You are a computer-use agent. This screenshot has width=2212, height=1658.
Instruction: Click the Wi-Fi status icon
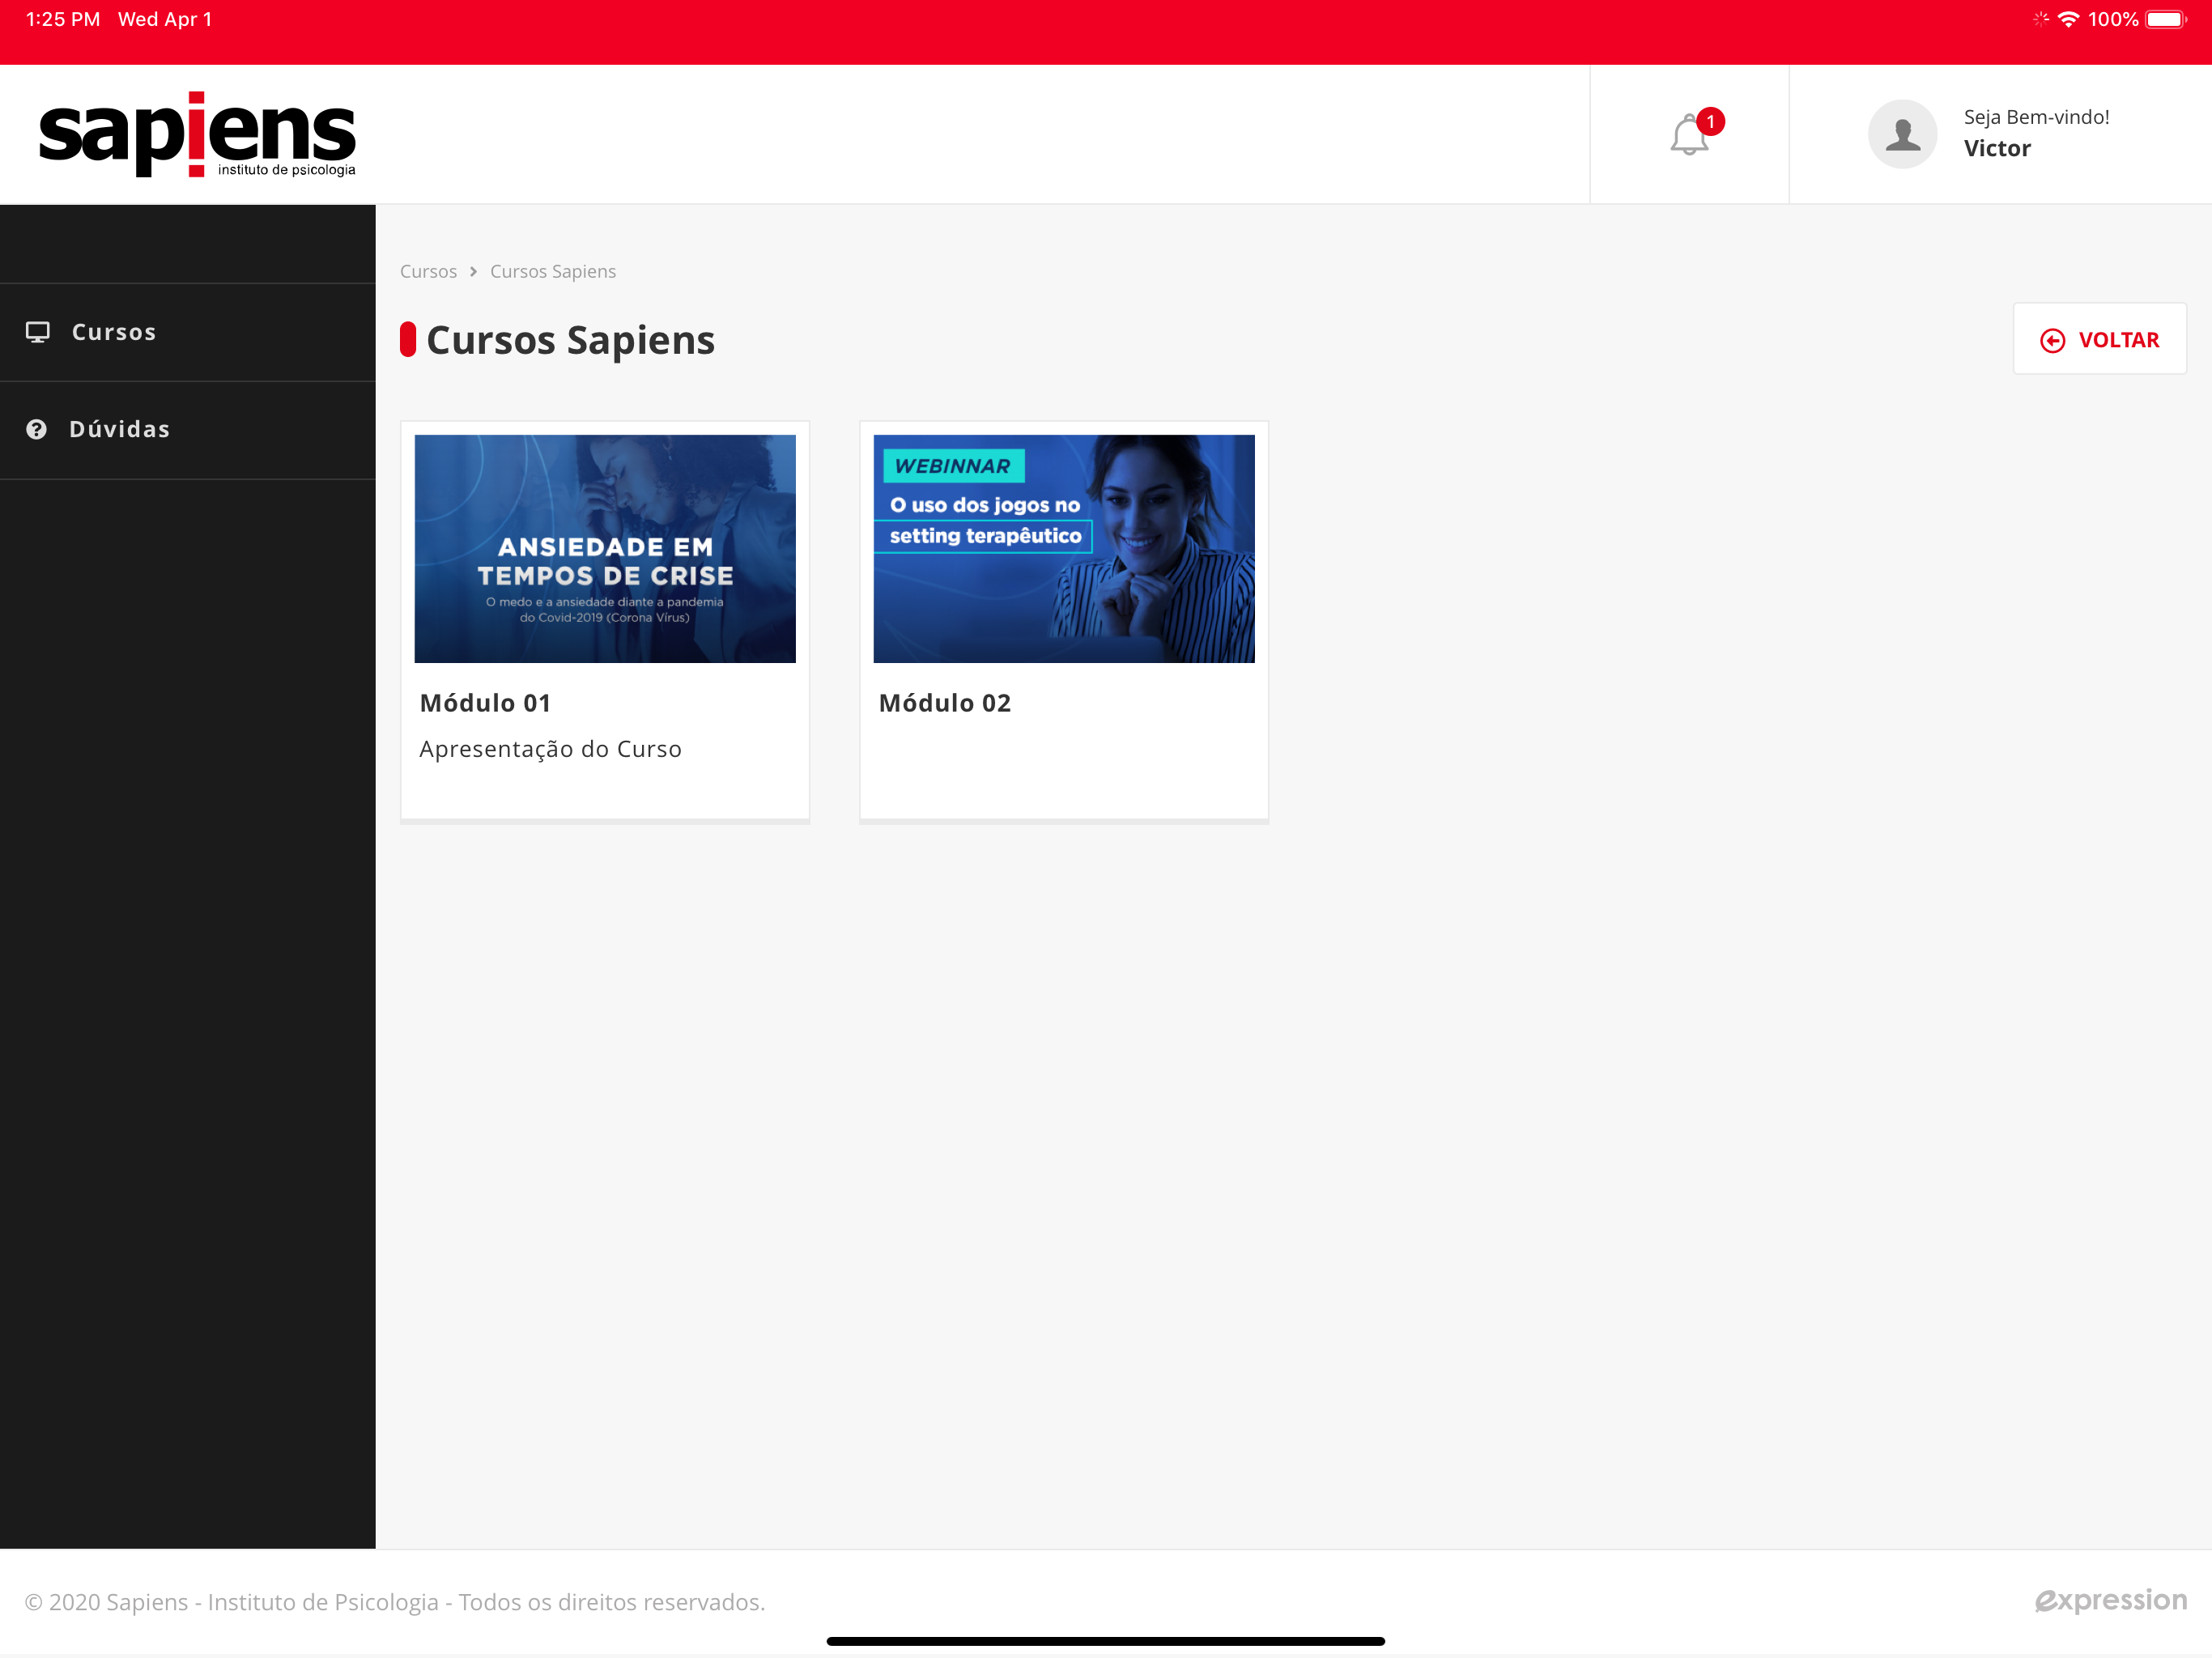(2068, 19)
